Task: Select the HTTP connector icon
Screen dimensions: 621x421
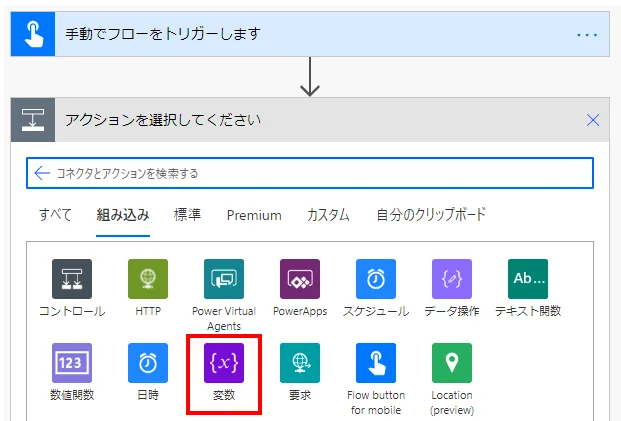Action: click(x=148, y=279)
